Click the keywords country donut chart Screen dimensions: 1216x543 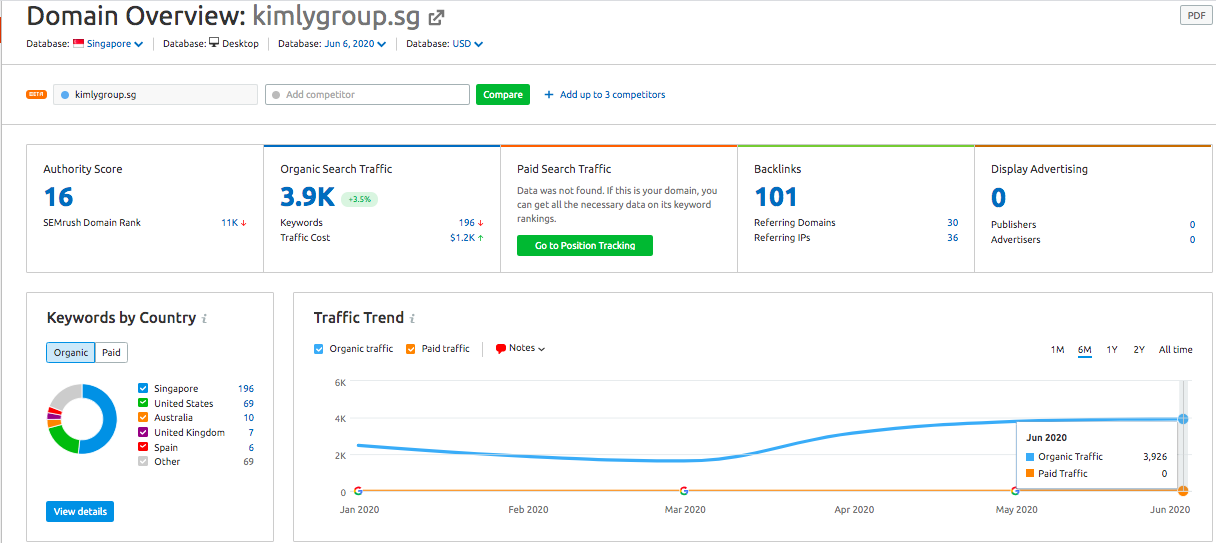coord(83,419)
